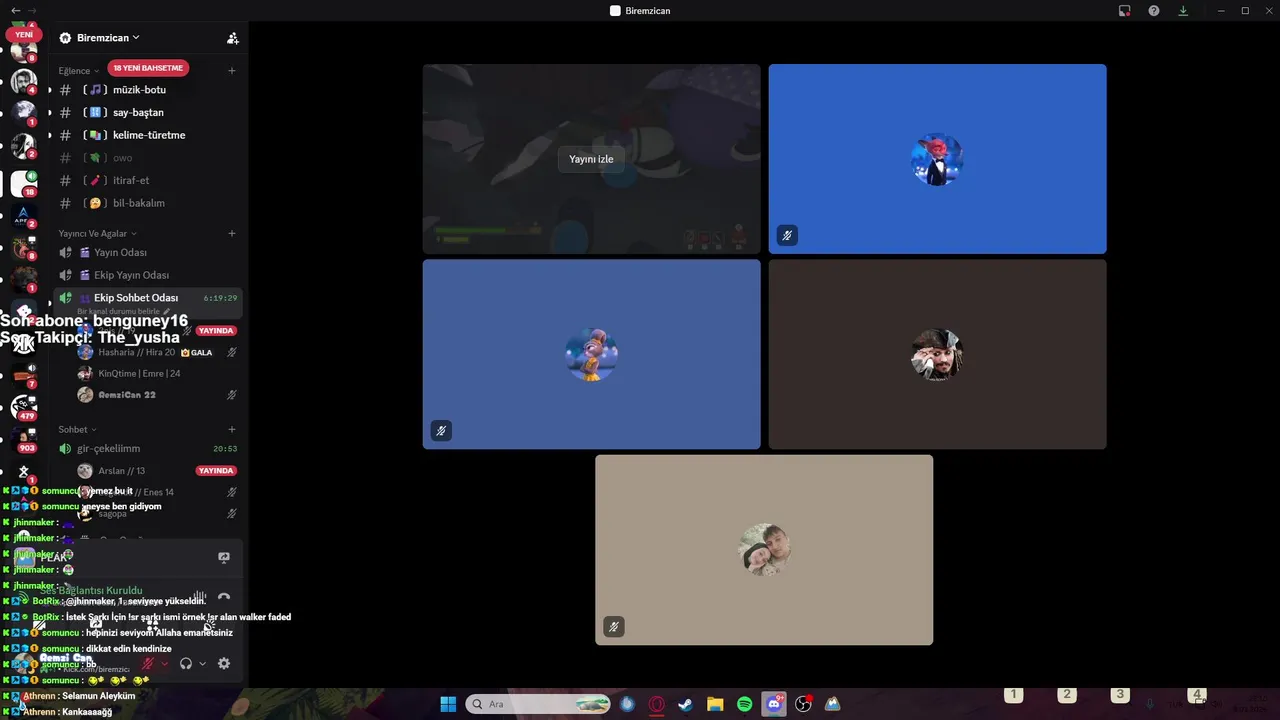Open Spotify from the taskbar
Viewport: 1280px width, 720px height.
click(x=745, y=704)
